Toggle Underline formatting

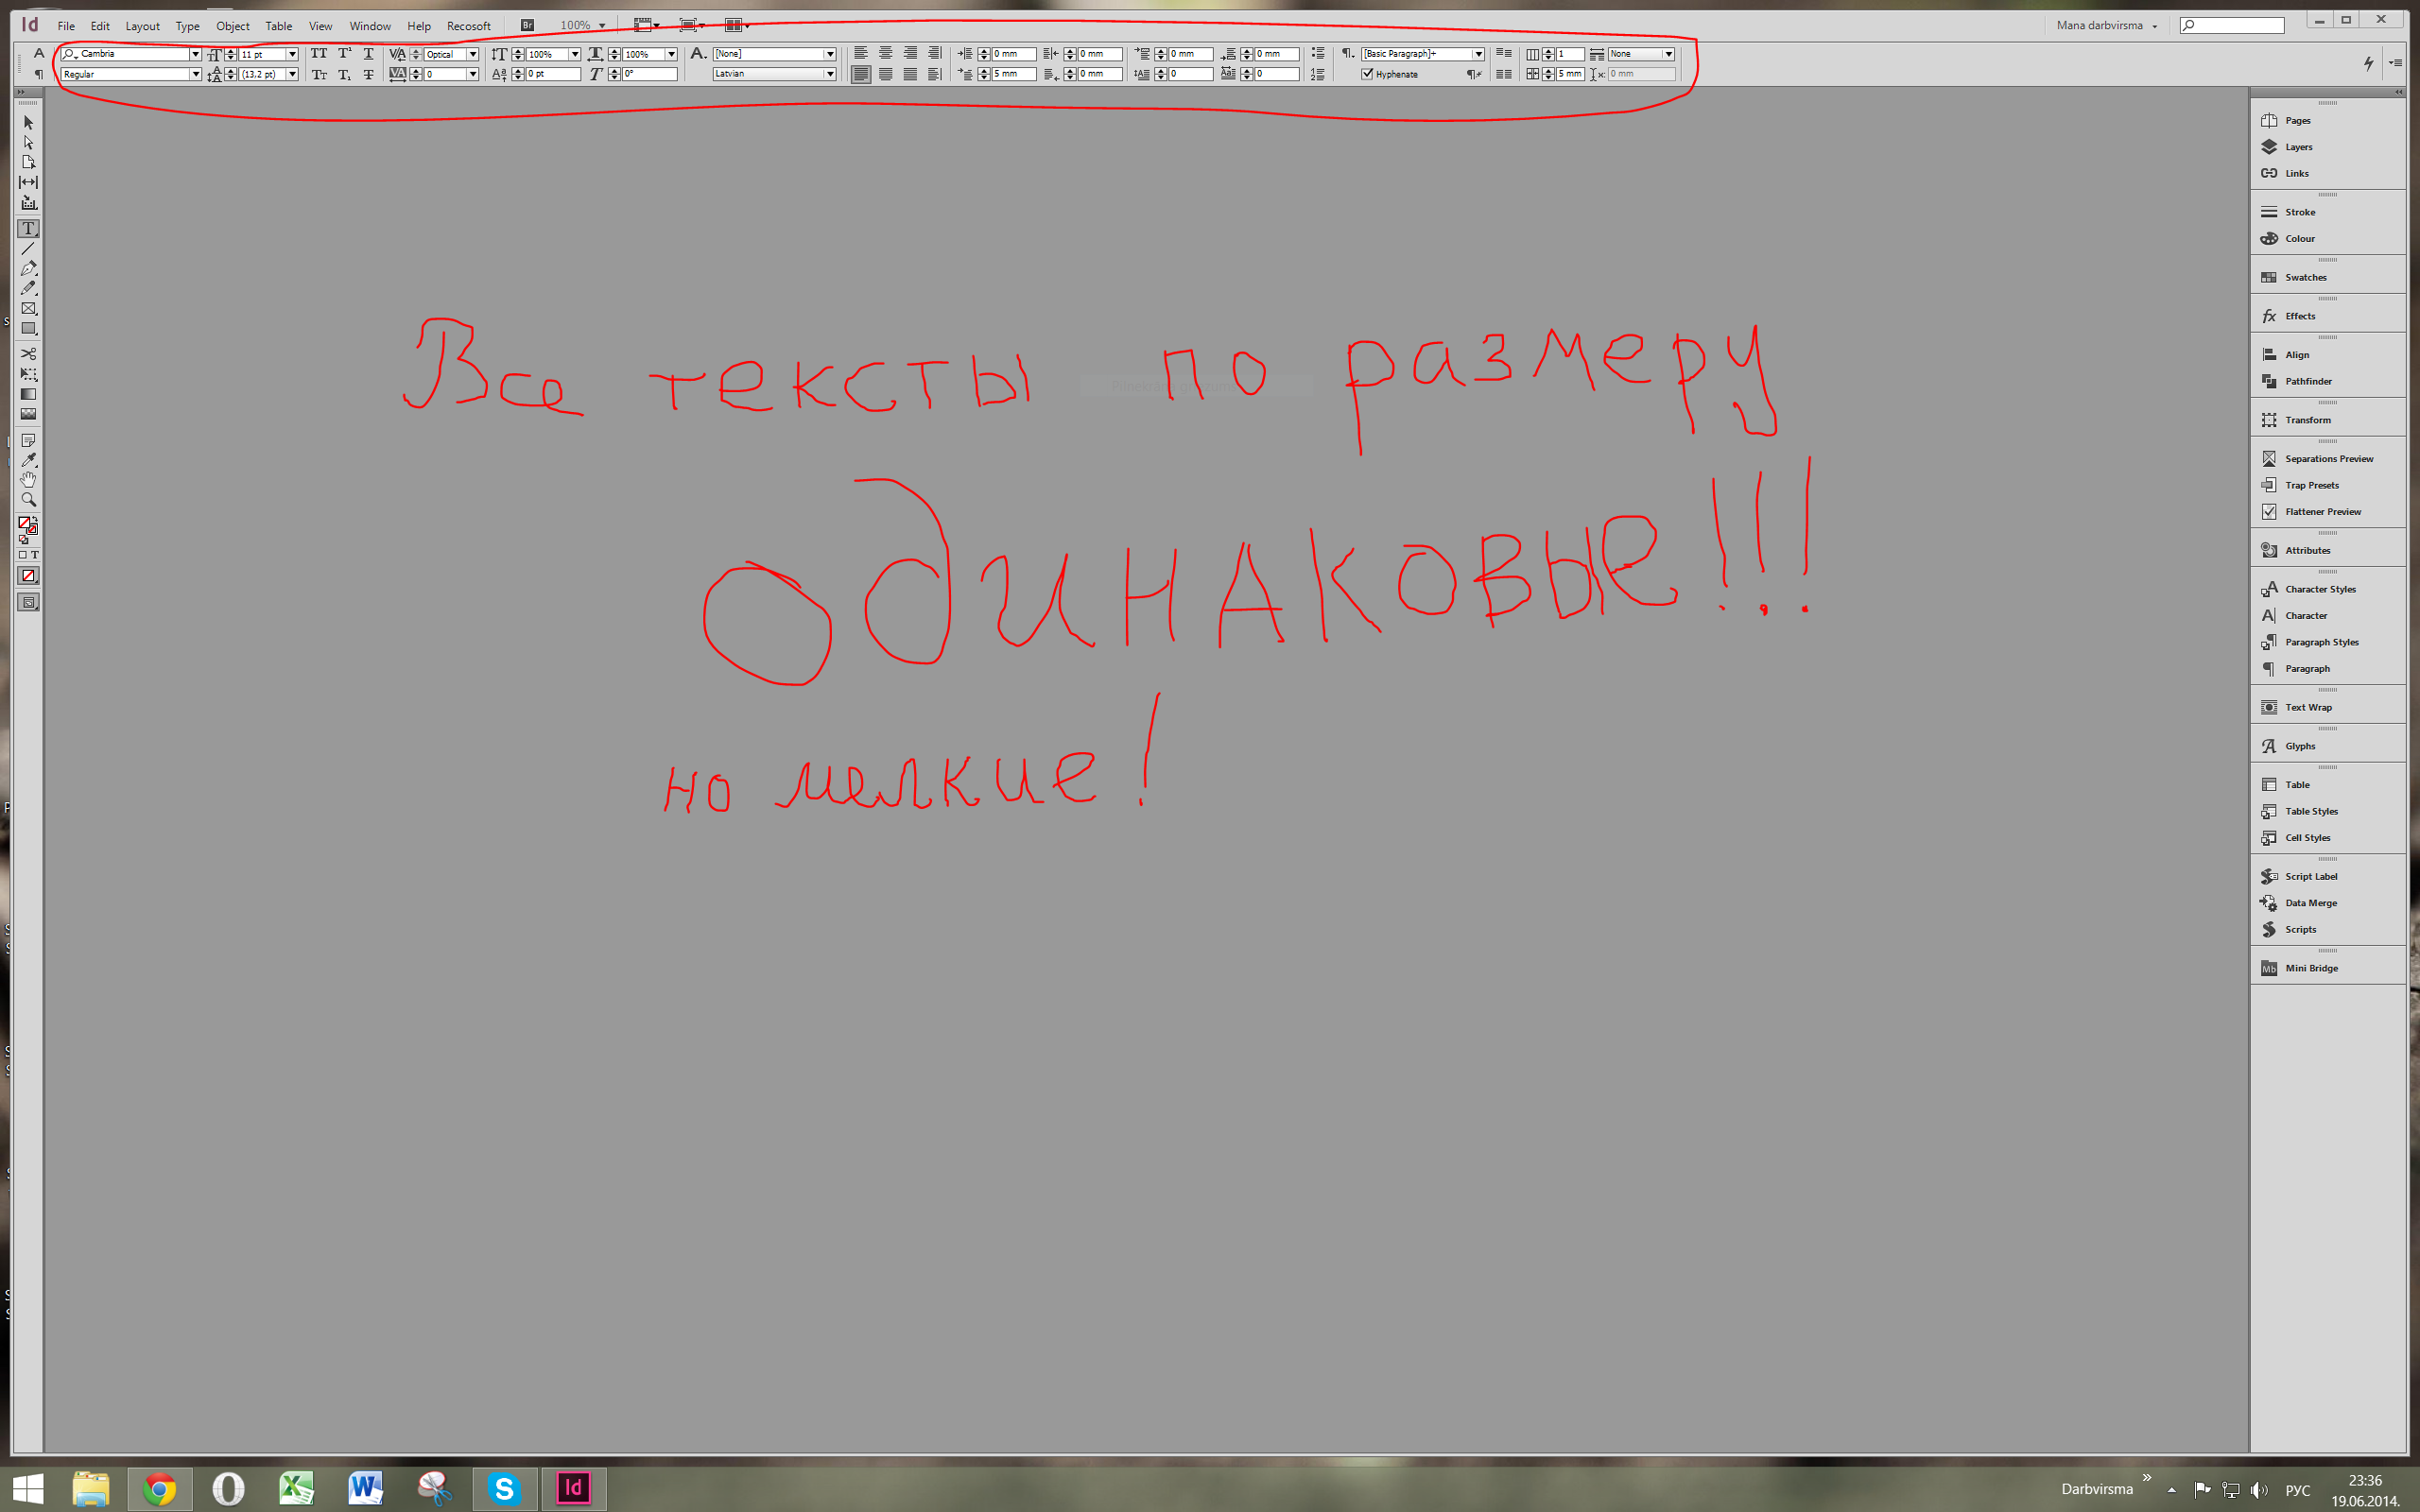tap(368, 53)
